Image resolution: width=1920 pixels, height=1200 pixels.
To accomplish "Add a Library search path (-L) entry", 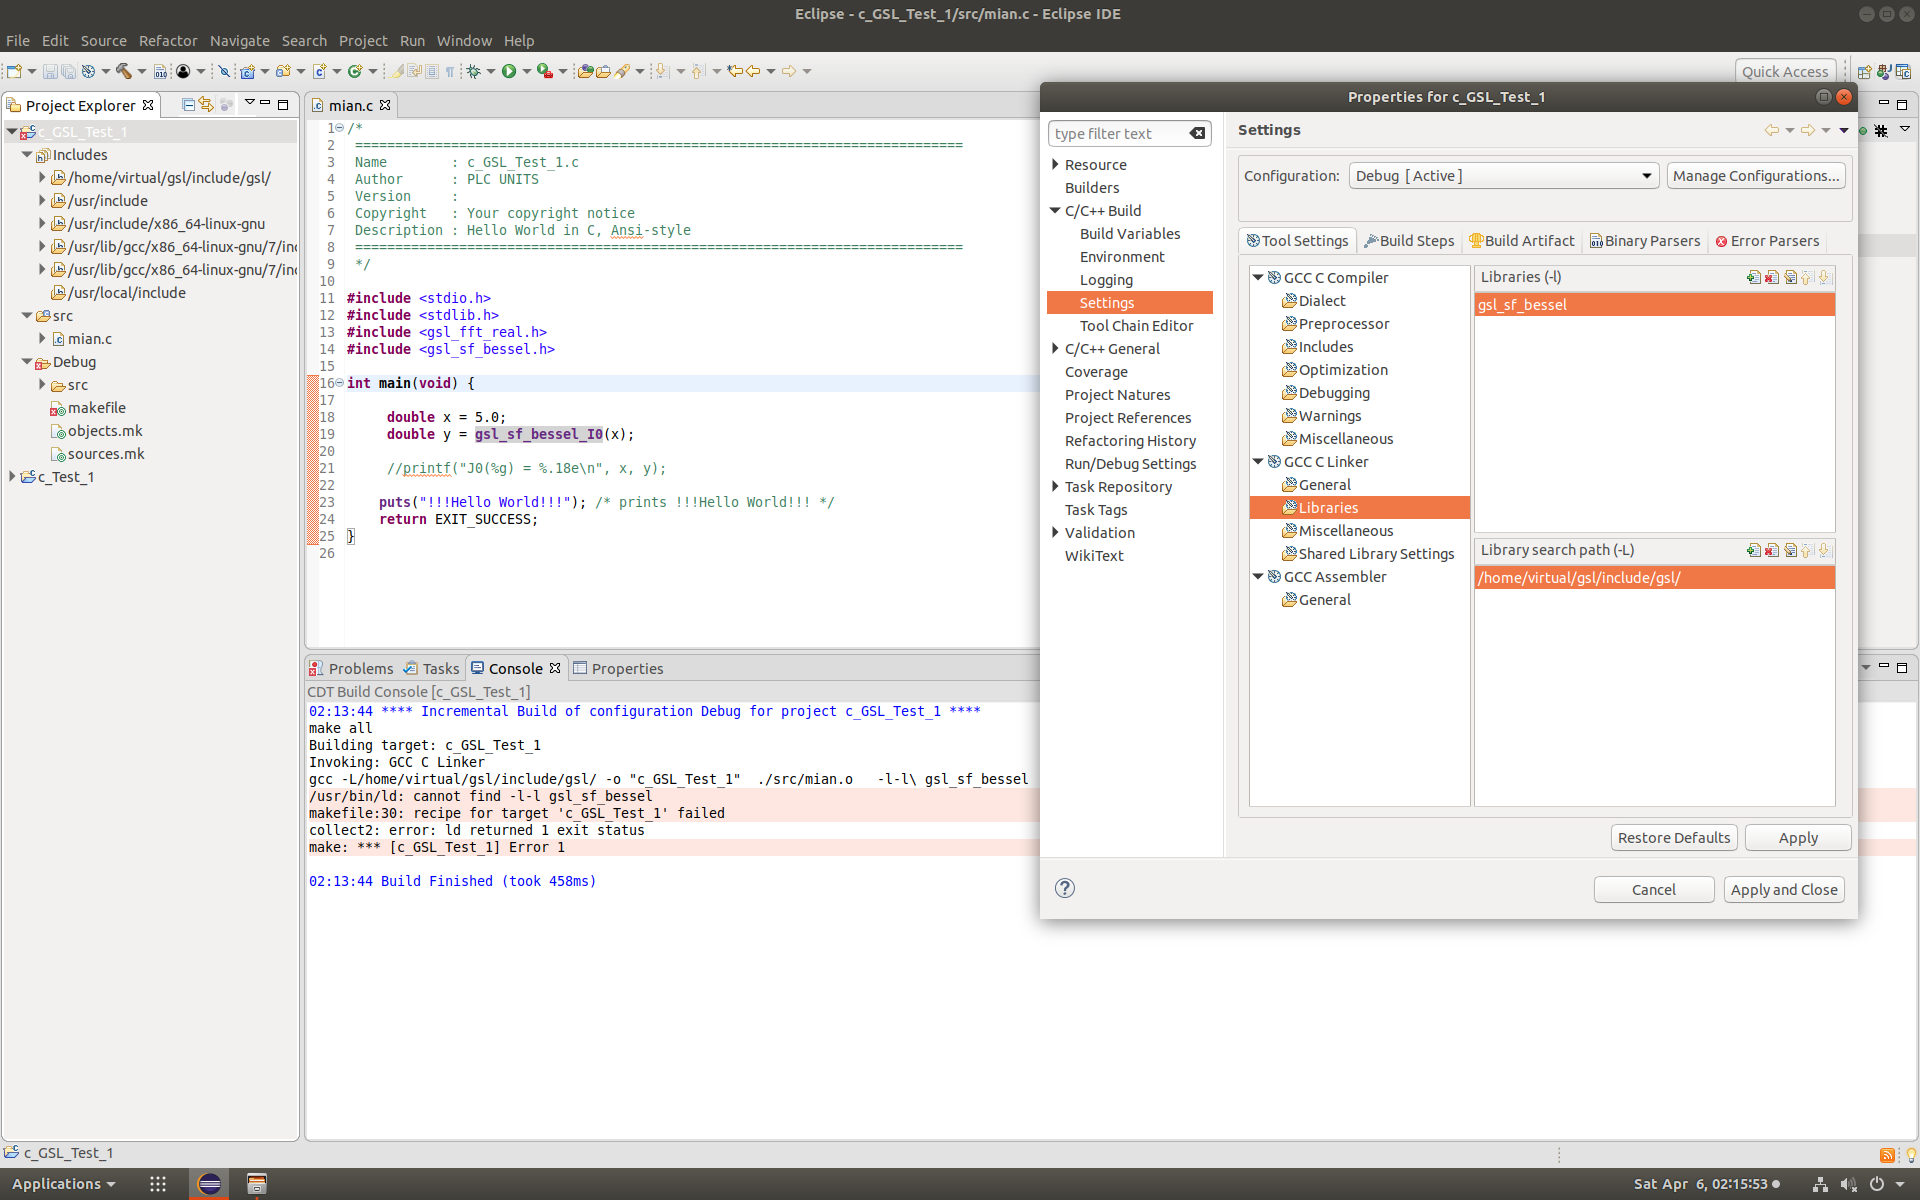I will tap(1753, 550).
